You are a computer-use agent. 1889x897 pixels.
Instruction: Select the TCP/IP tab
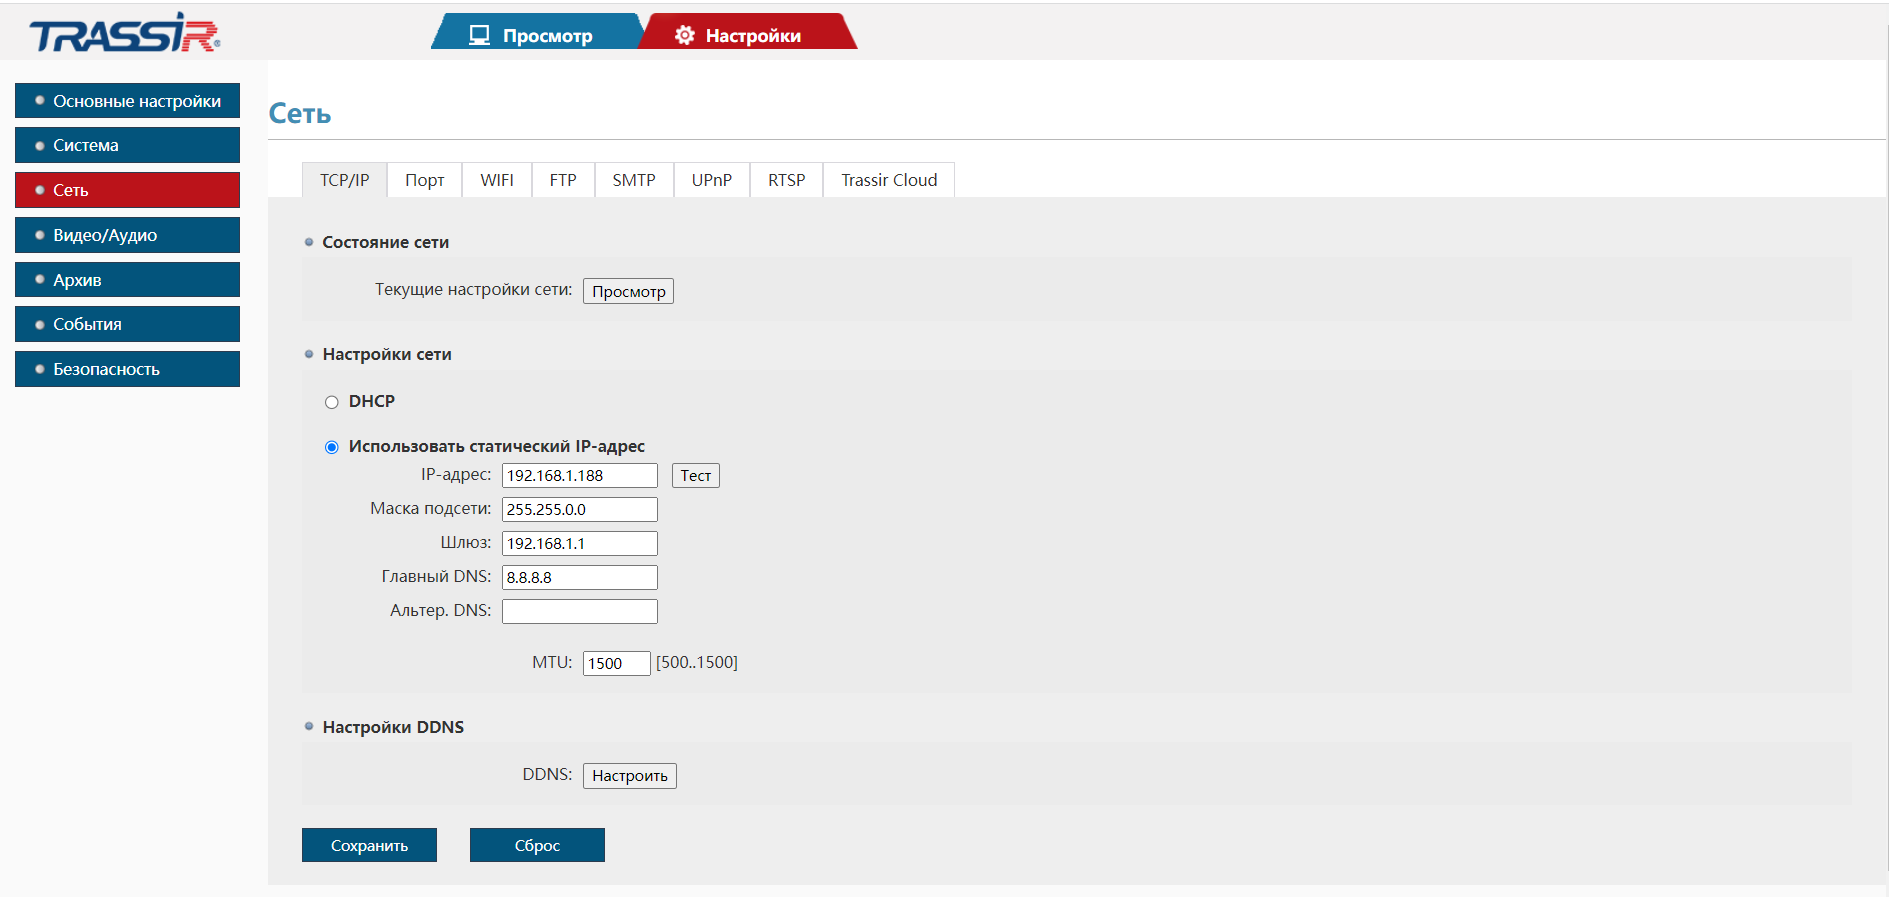pos(344,180)
